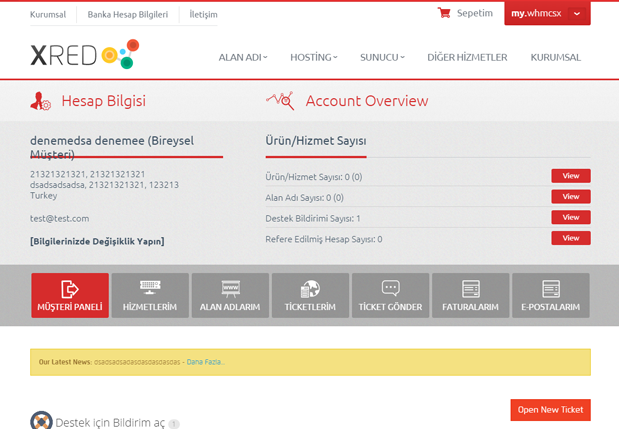This screenshot has width=619, height=429.
Task: Expand the Hosting navigation dropdown
Action: point(314,58)
